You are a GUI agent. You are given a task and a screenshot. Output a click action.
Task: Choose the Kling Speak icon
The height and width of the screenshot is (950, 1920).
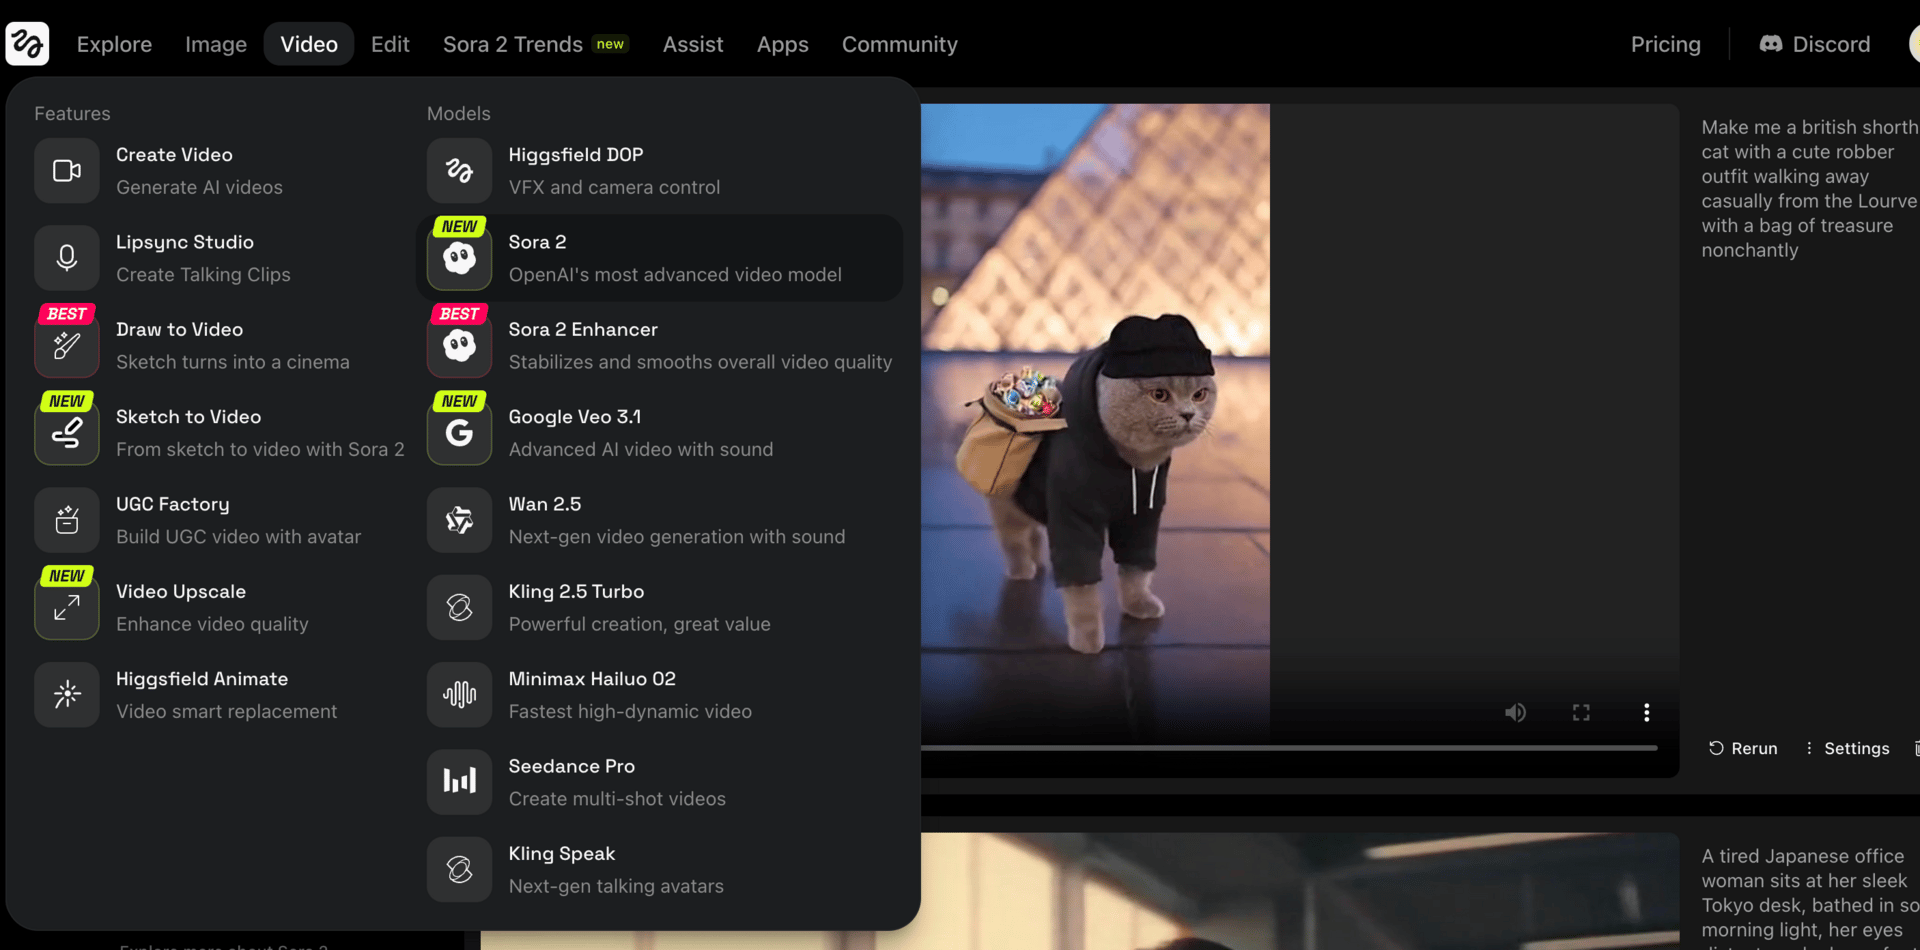[x=460, y=869]
